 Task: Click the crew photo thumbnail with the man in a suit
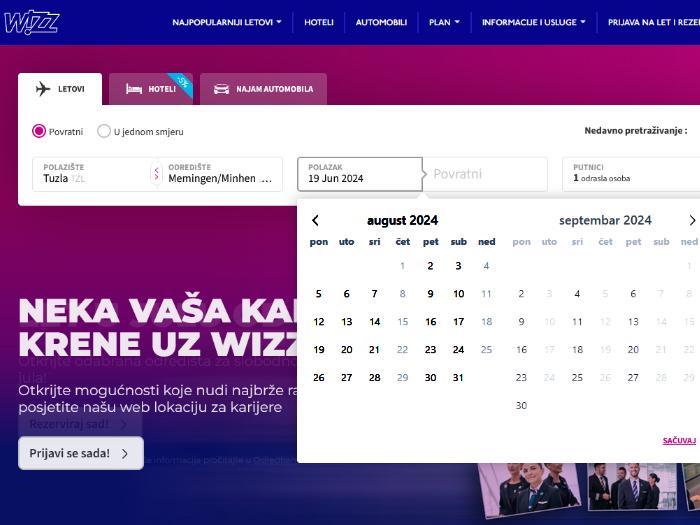[x=631, y=487]
